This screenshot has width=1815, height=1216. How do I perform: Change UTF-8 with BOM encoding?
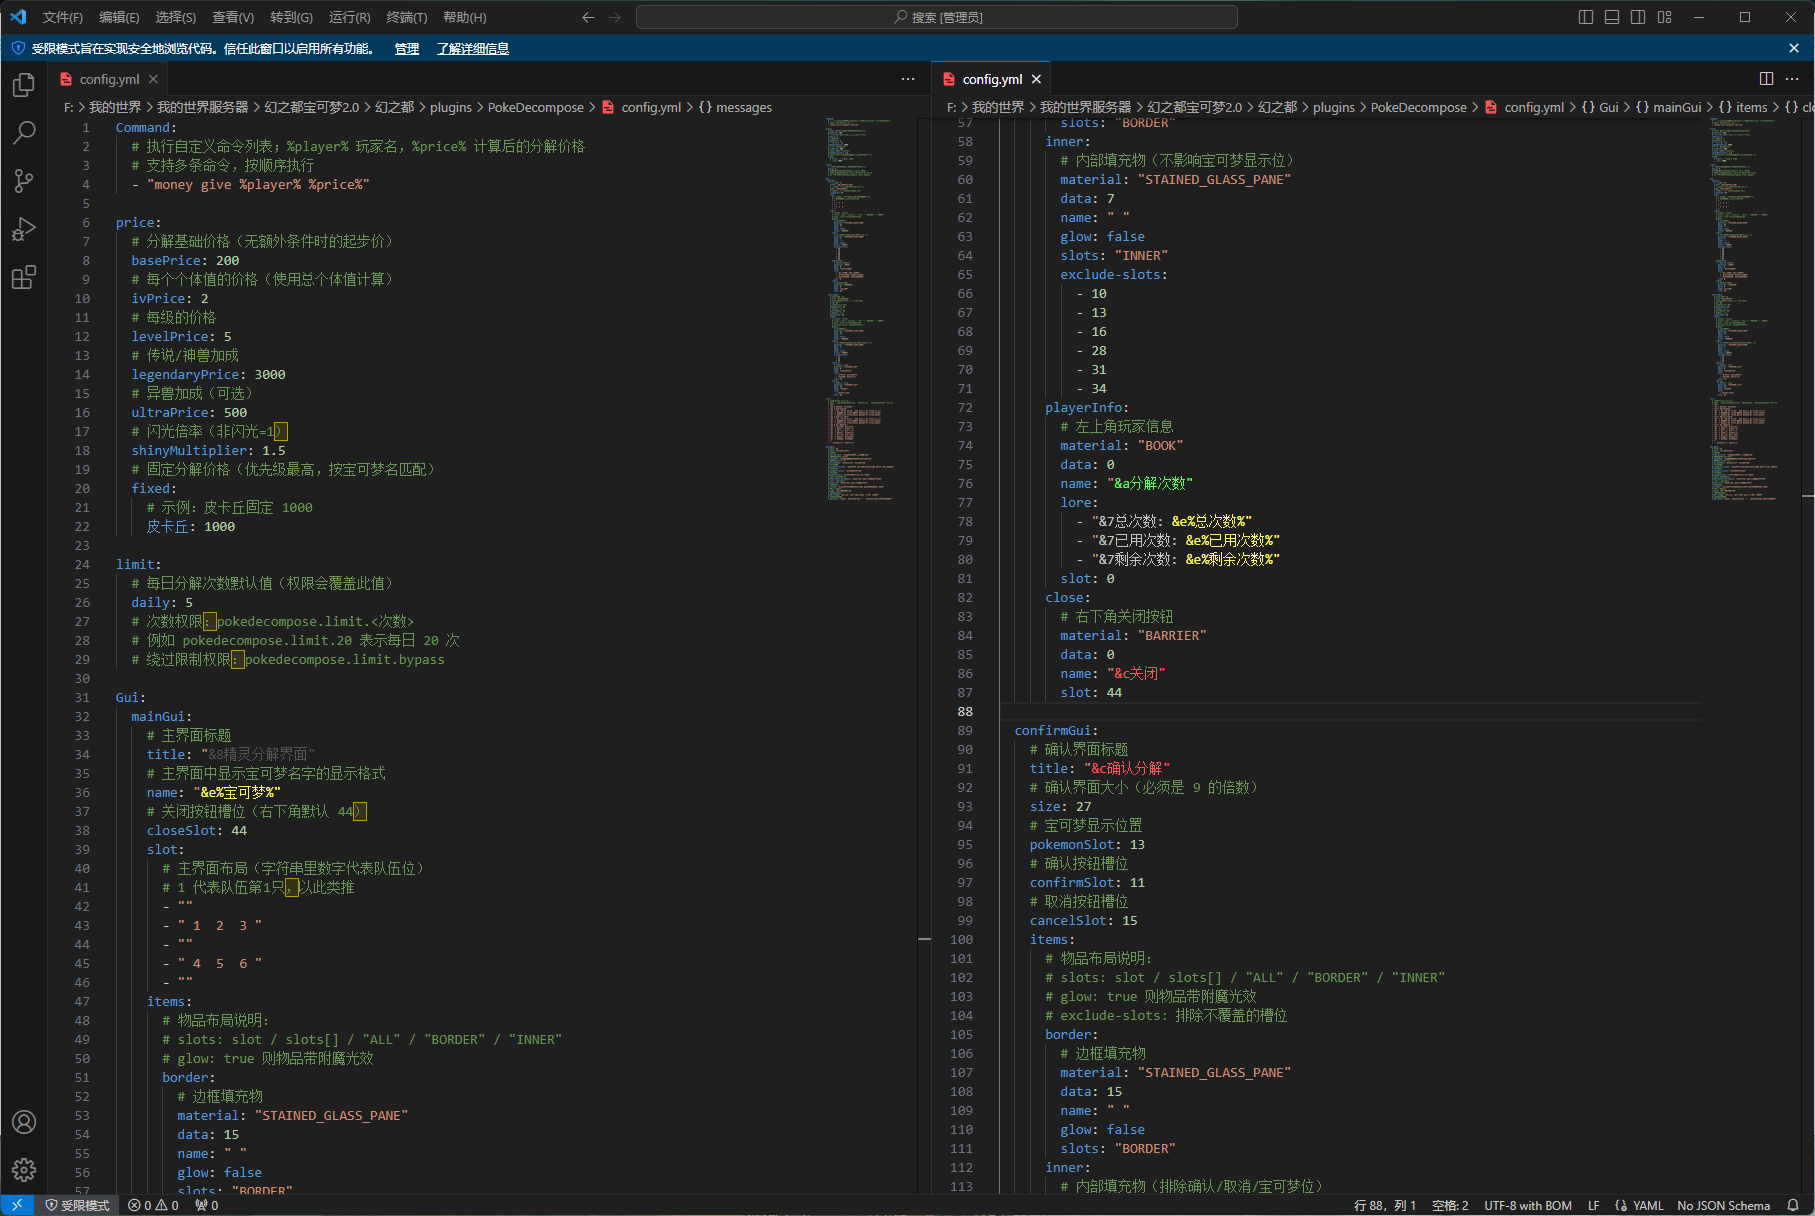pos(1527,1205)
